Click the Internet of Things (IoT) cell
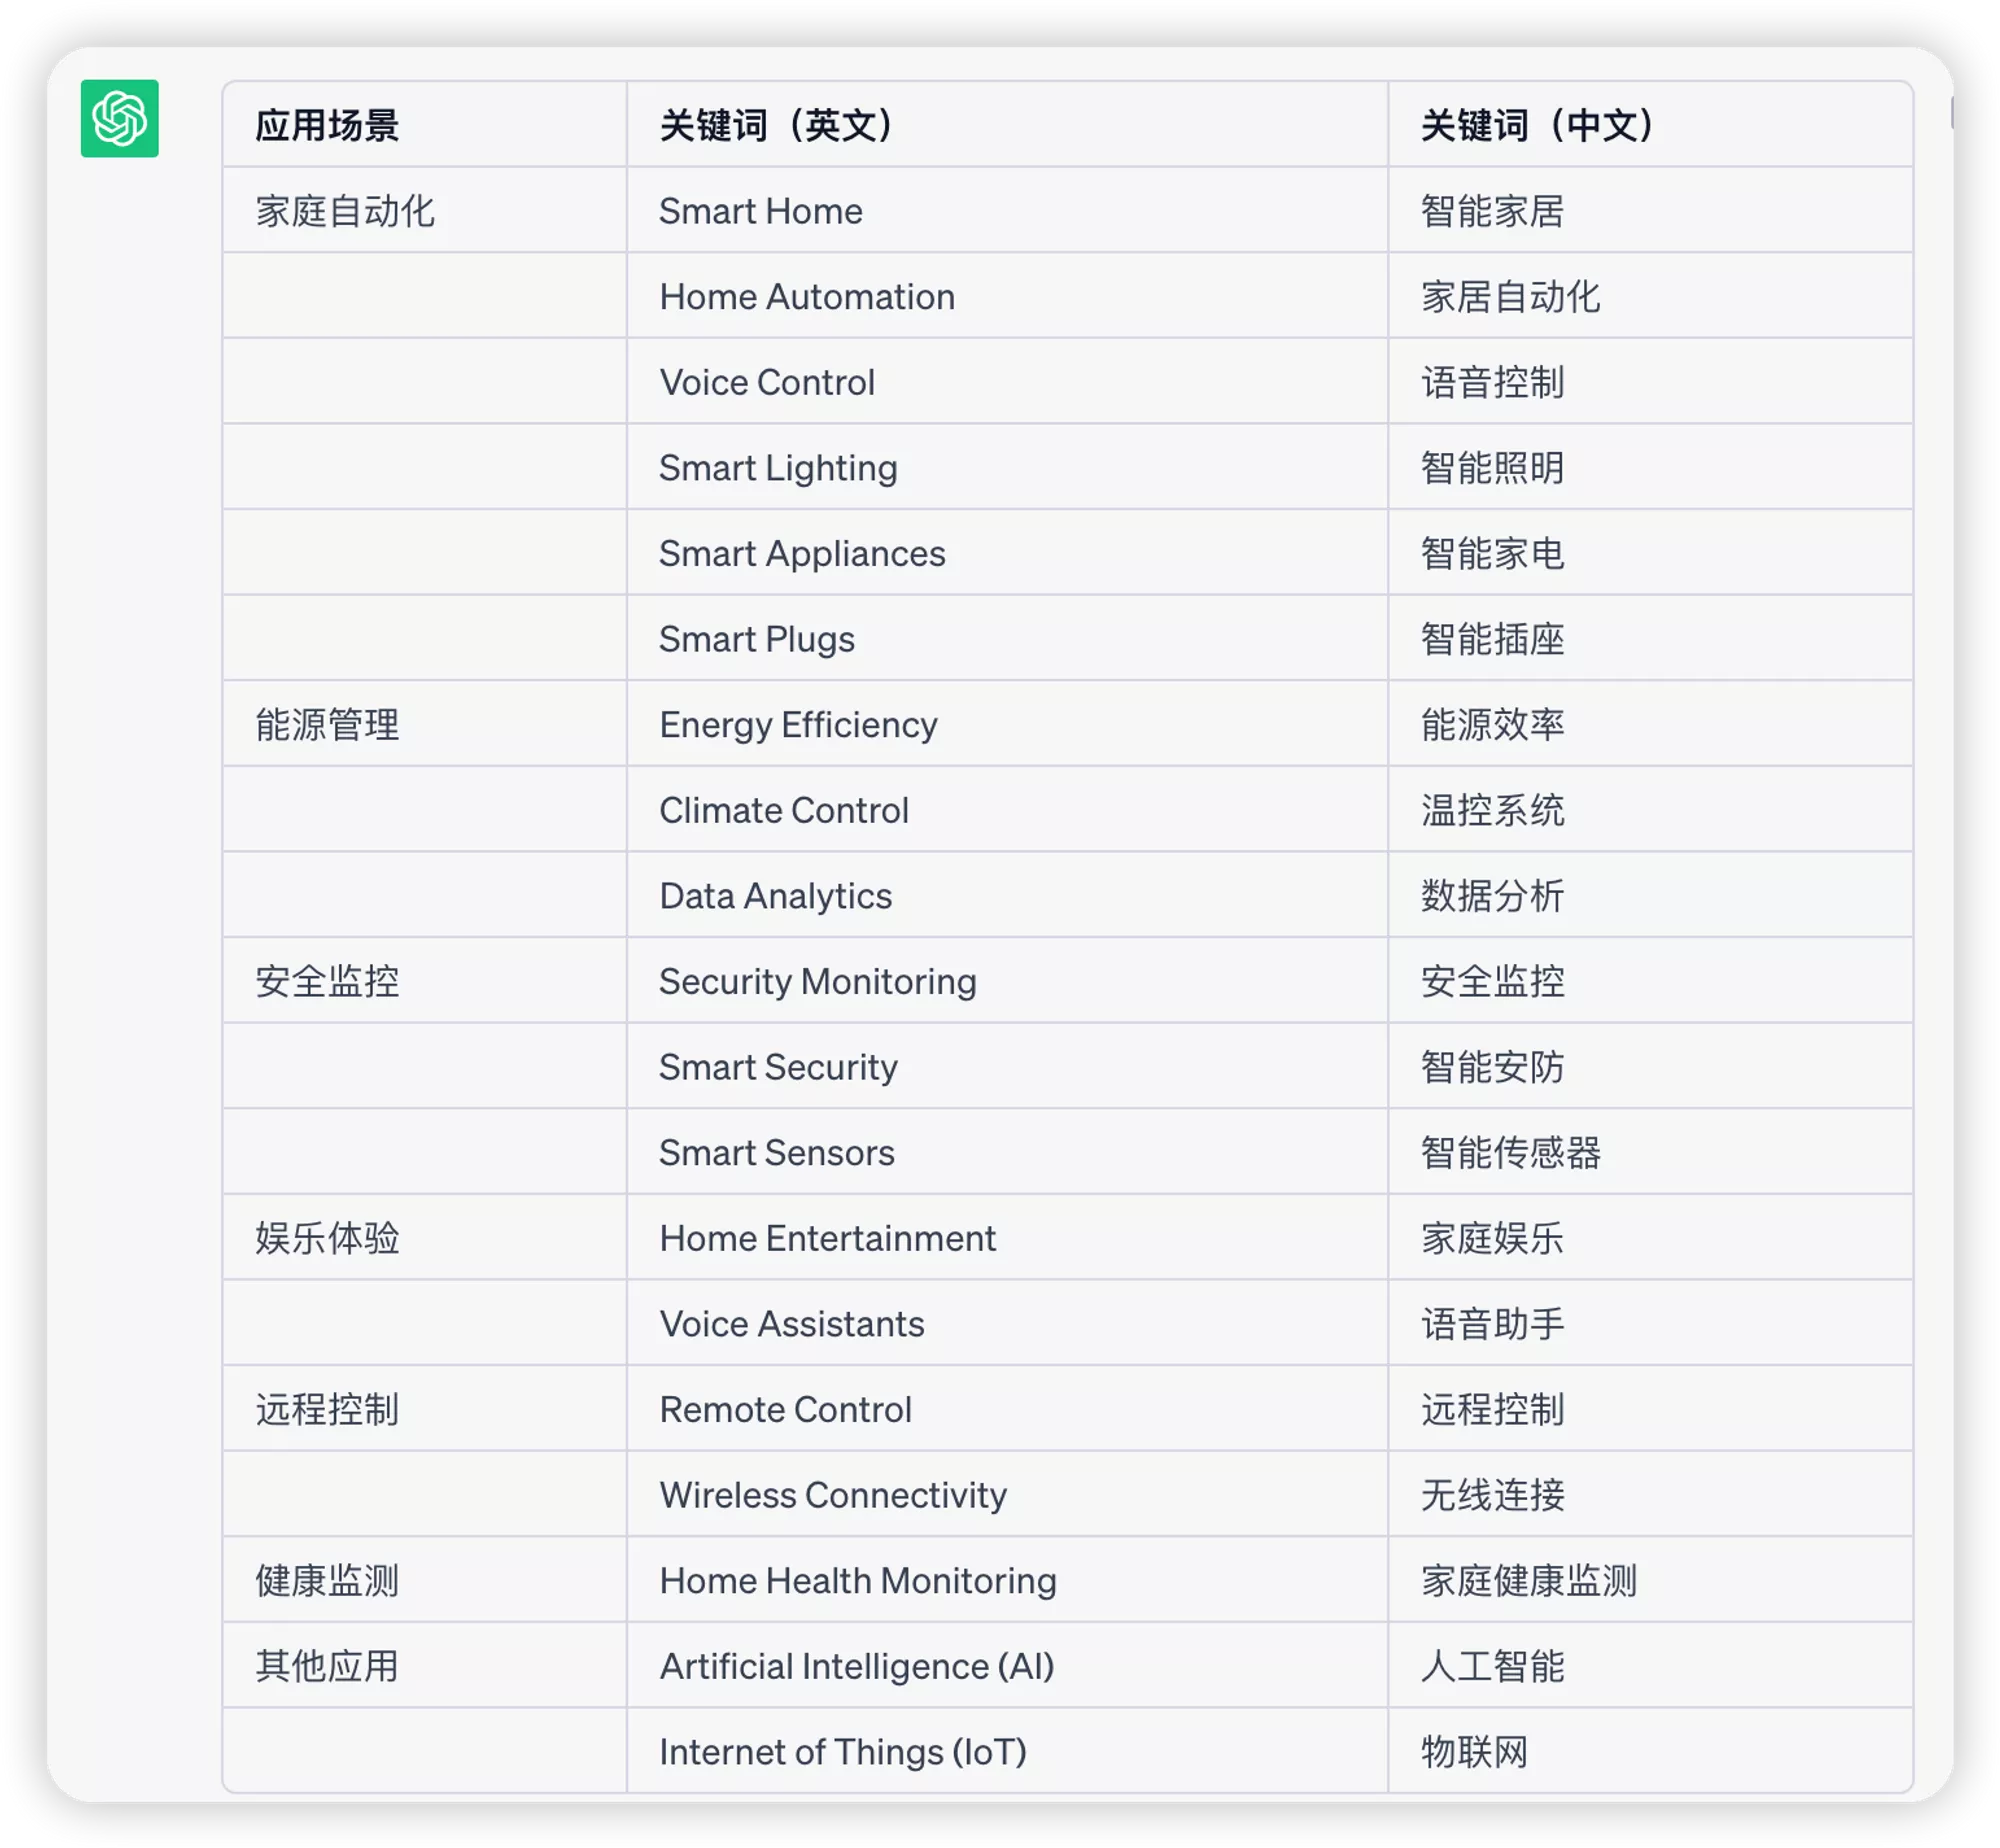The width and height of the screenshot is (2000, 1848). click(x=842, y=1752)
